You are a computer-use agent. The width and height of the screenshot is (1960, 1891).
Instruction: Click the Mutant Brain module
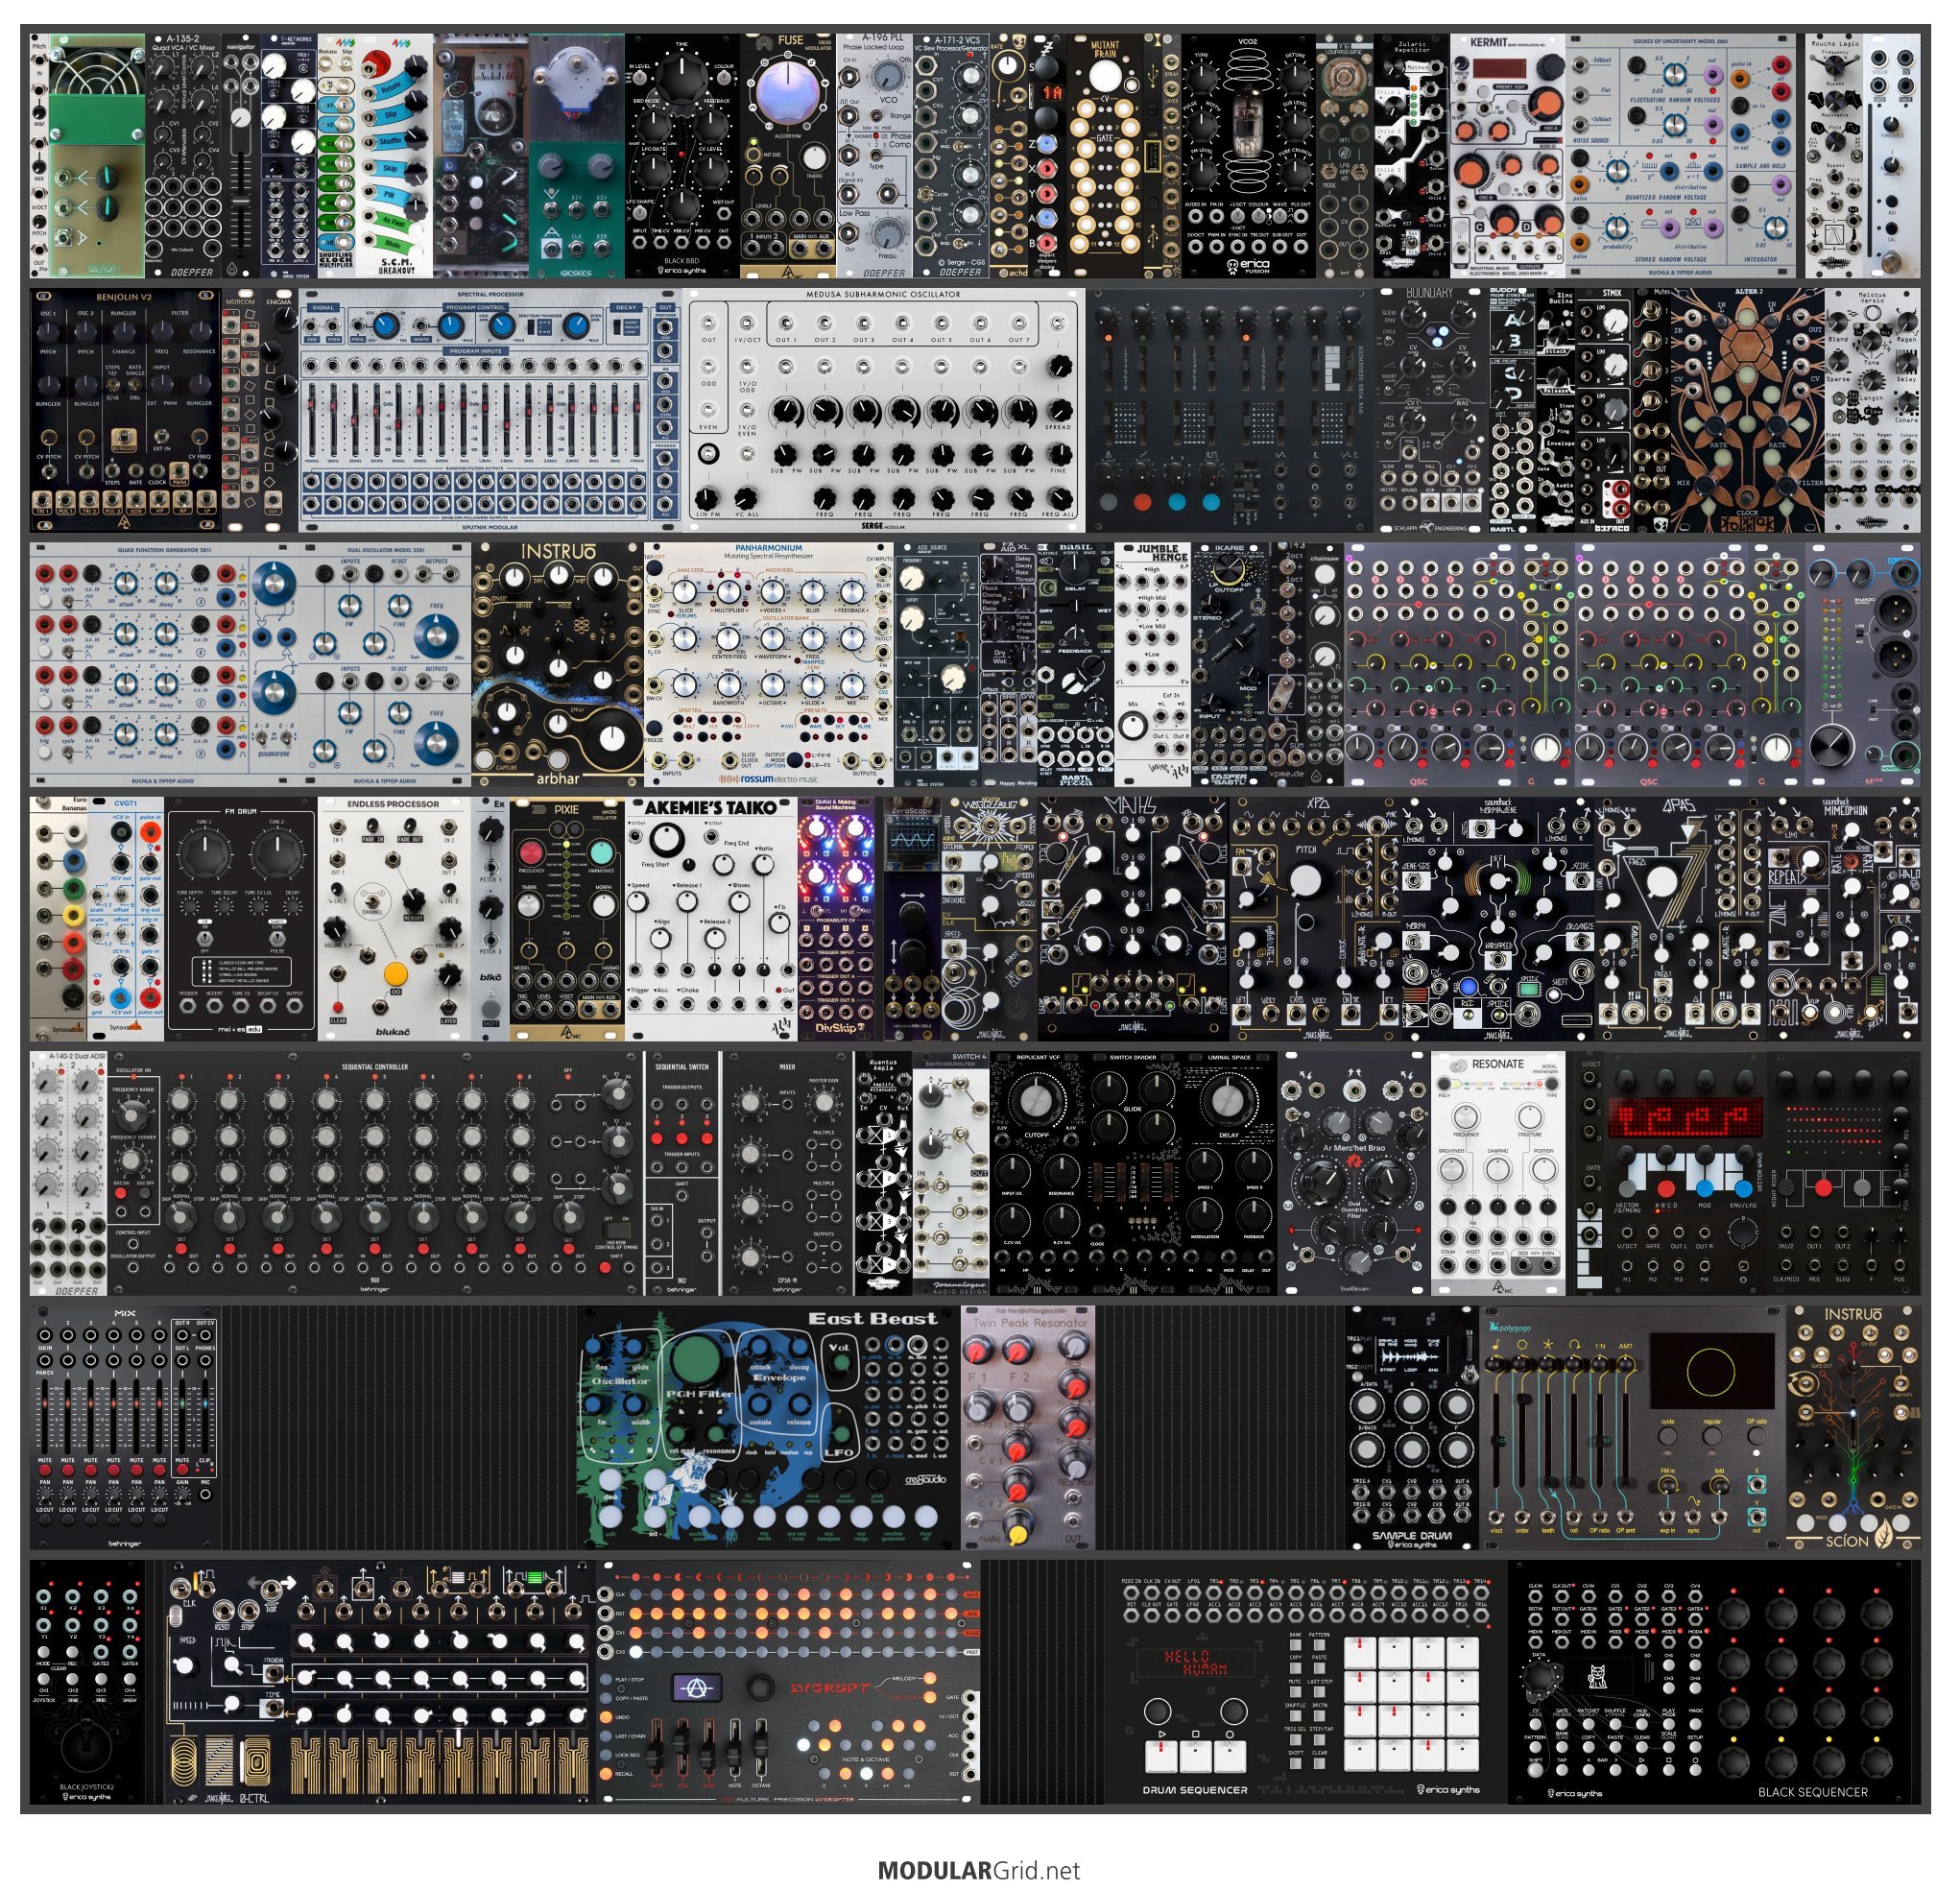(x=1104, y=156)
